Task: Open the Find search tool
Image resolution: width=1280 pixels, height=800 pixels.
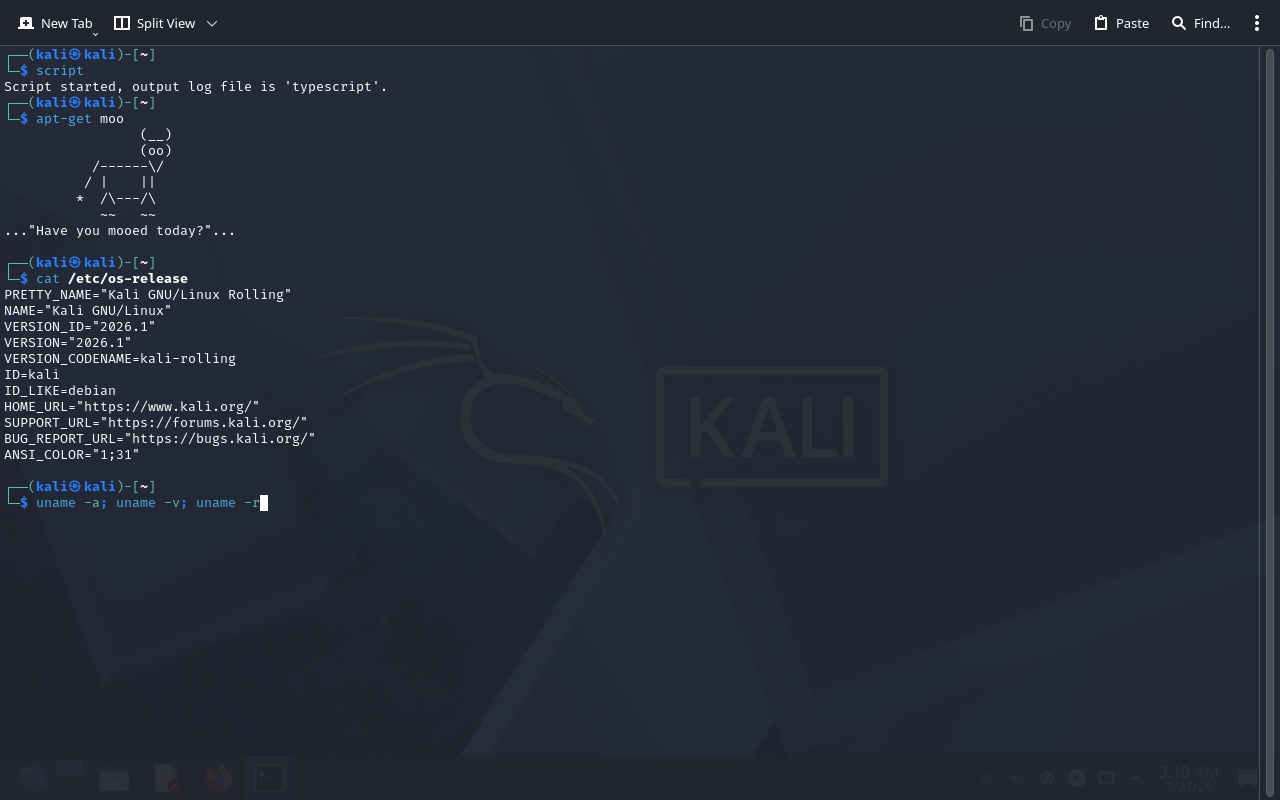Action: point(1200,23)
